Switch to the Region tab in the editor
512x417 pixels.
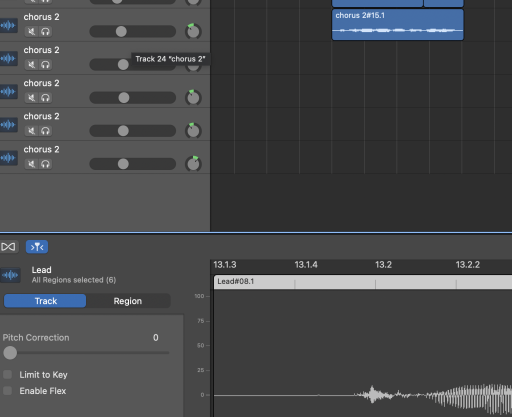point(128,301)
